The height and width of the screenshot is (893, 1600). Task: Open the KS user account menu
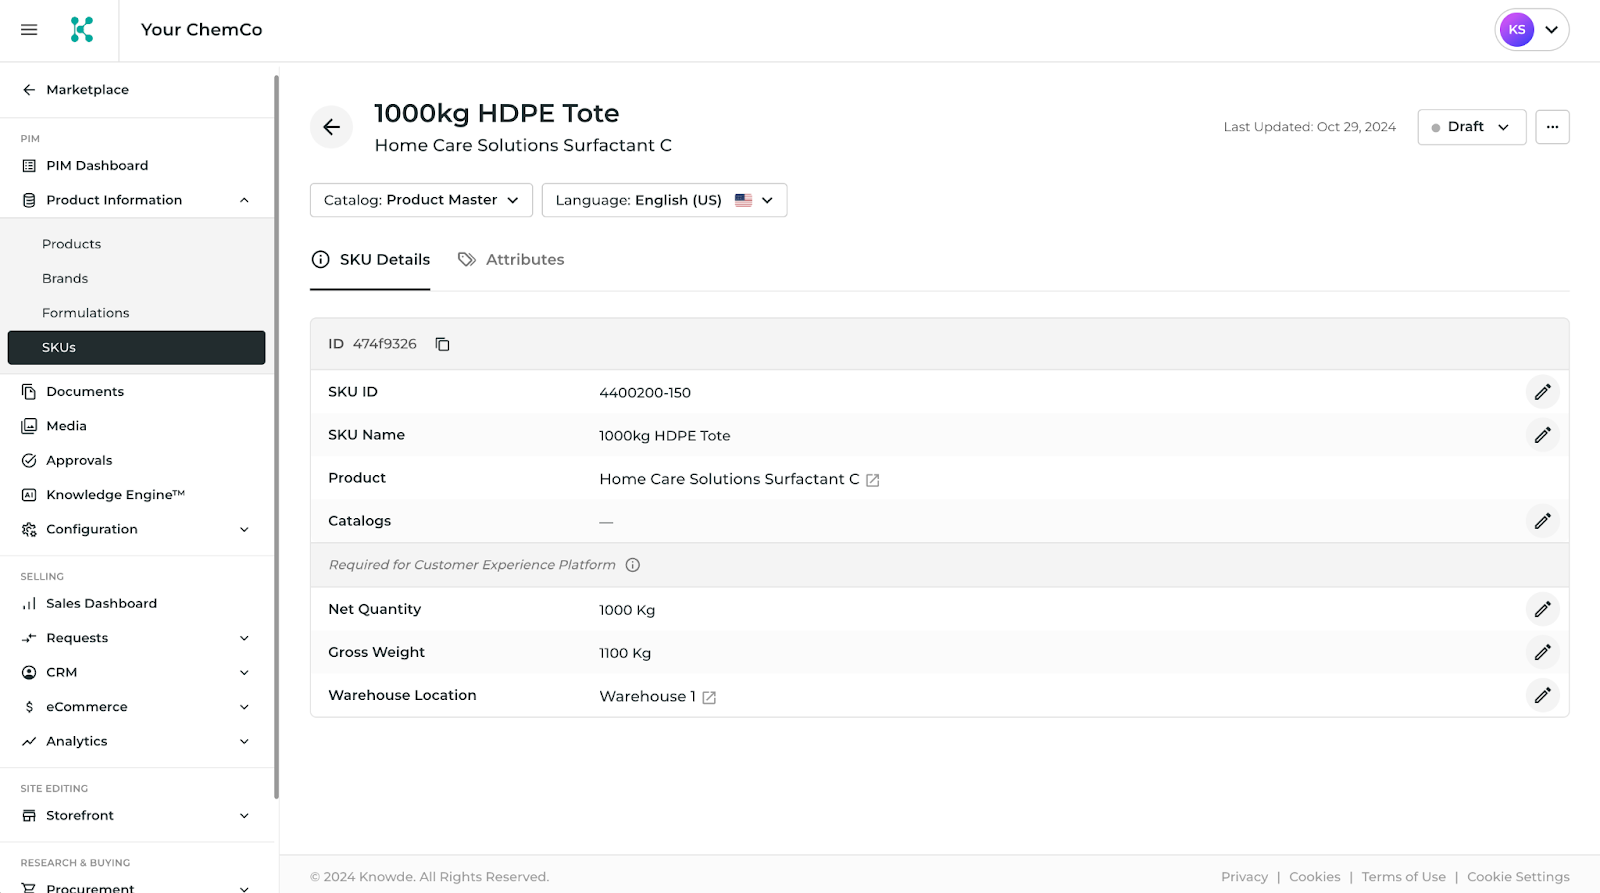[x=1532, y=30]
